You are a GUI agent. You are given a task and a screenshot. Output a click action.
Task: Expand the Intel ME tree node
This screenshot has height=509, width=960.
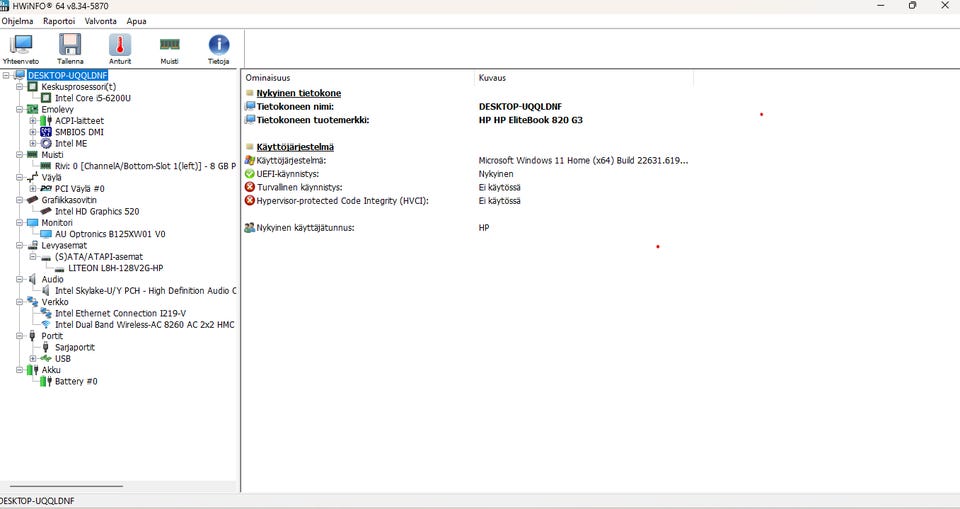(33, 143)
